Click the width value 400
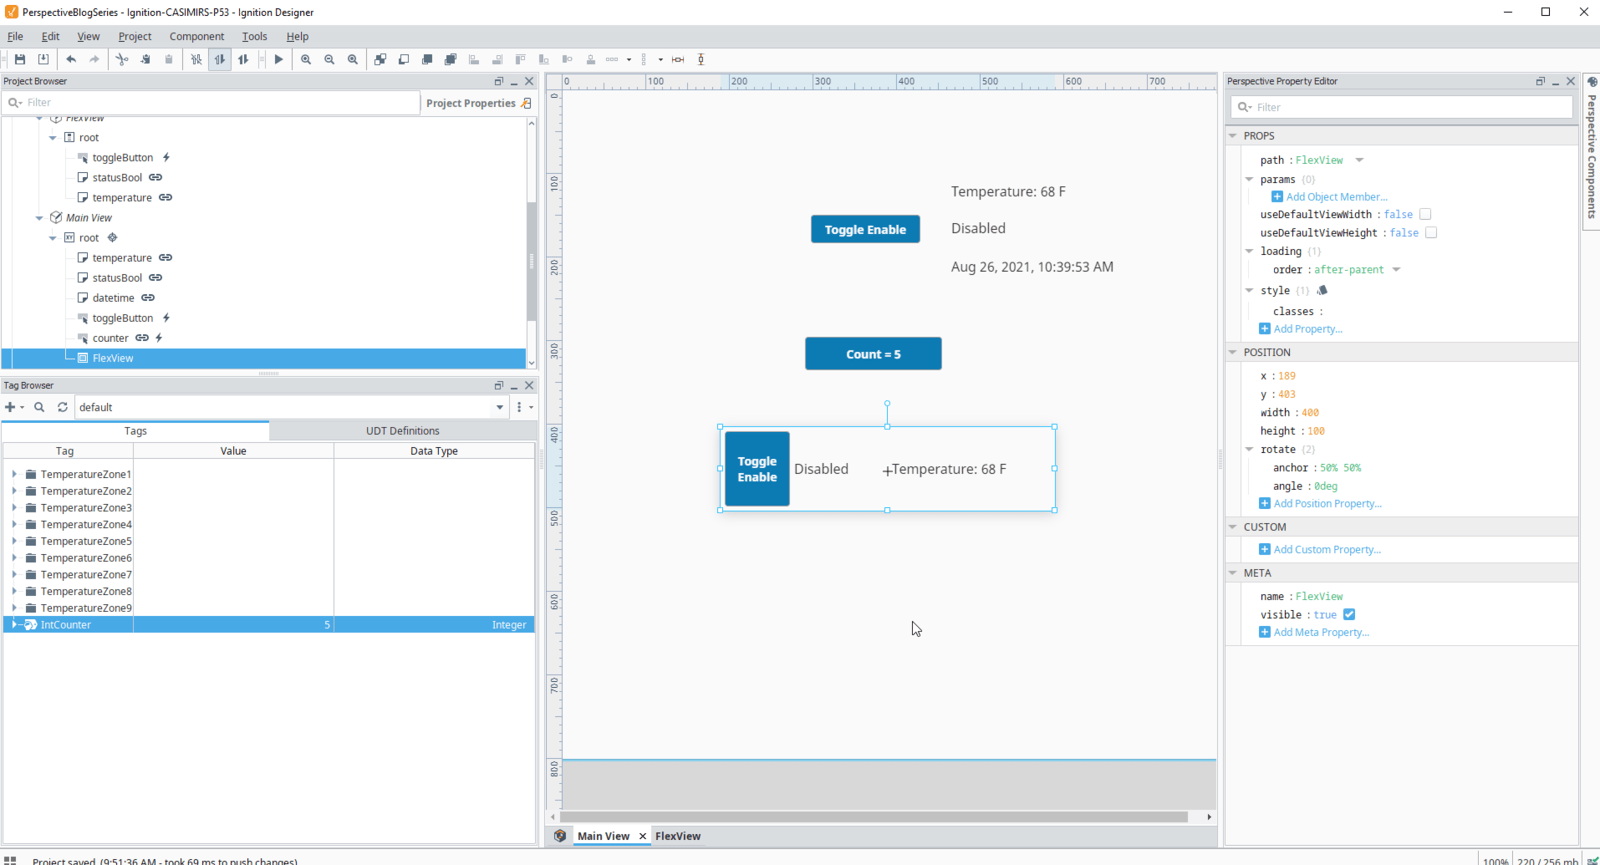Screen dimensions: 1600x865 [x=1310, y=413]
